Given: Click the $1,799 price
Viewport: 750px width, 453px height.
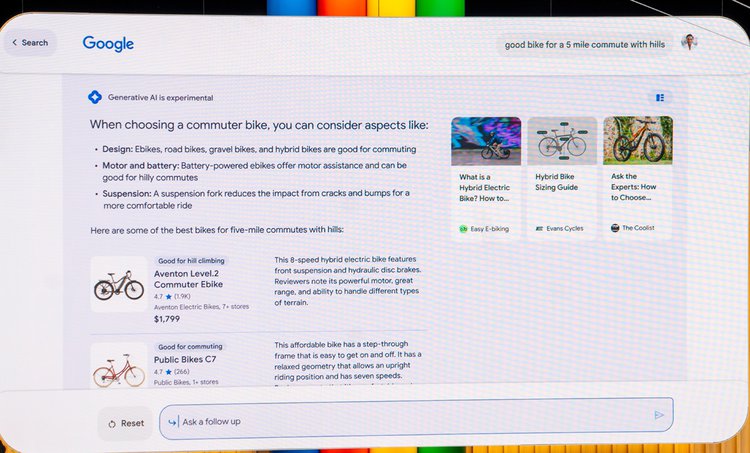Looking at the screenshot, I should coord(166,319).
